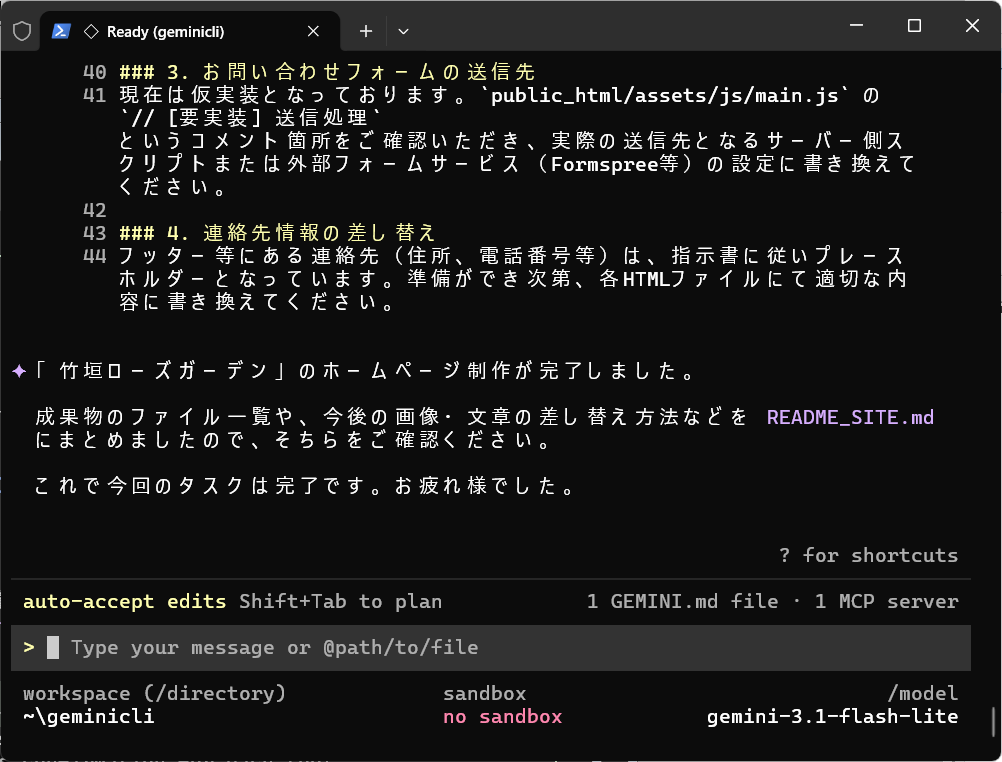Click the terminal scrollbar thumb

click(994, 722)
